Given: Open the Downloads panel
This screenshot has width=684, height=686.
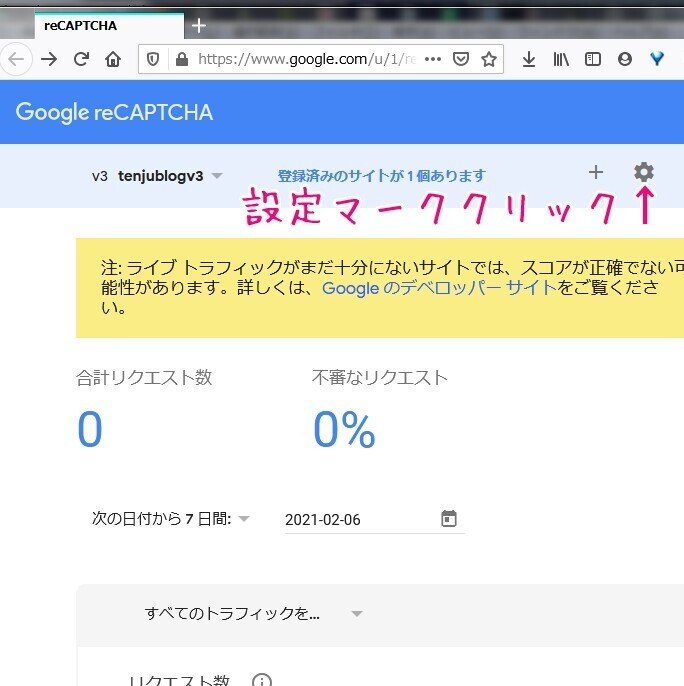Looking at the screenshot, I should [529, 59].
